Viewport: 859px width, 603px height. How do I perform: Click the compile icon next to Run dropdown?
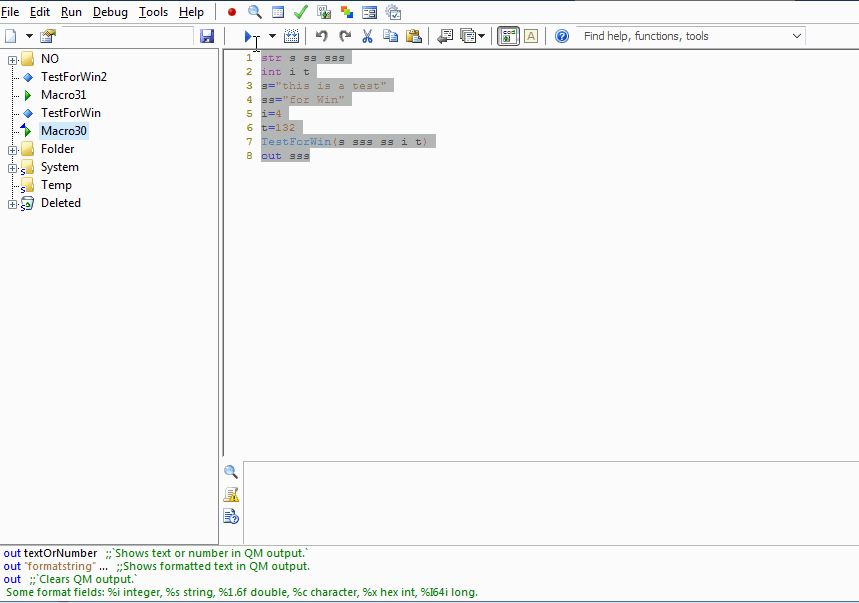pyautogui.click(x=291, y=36)
